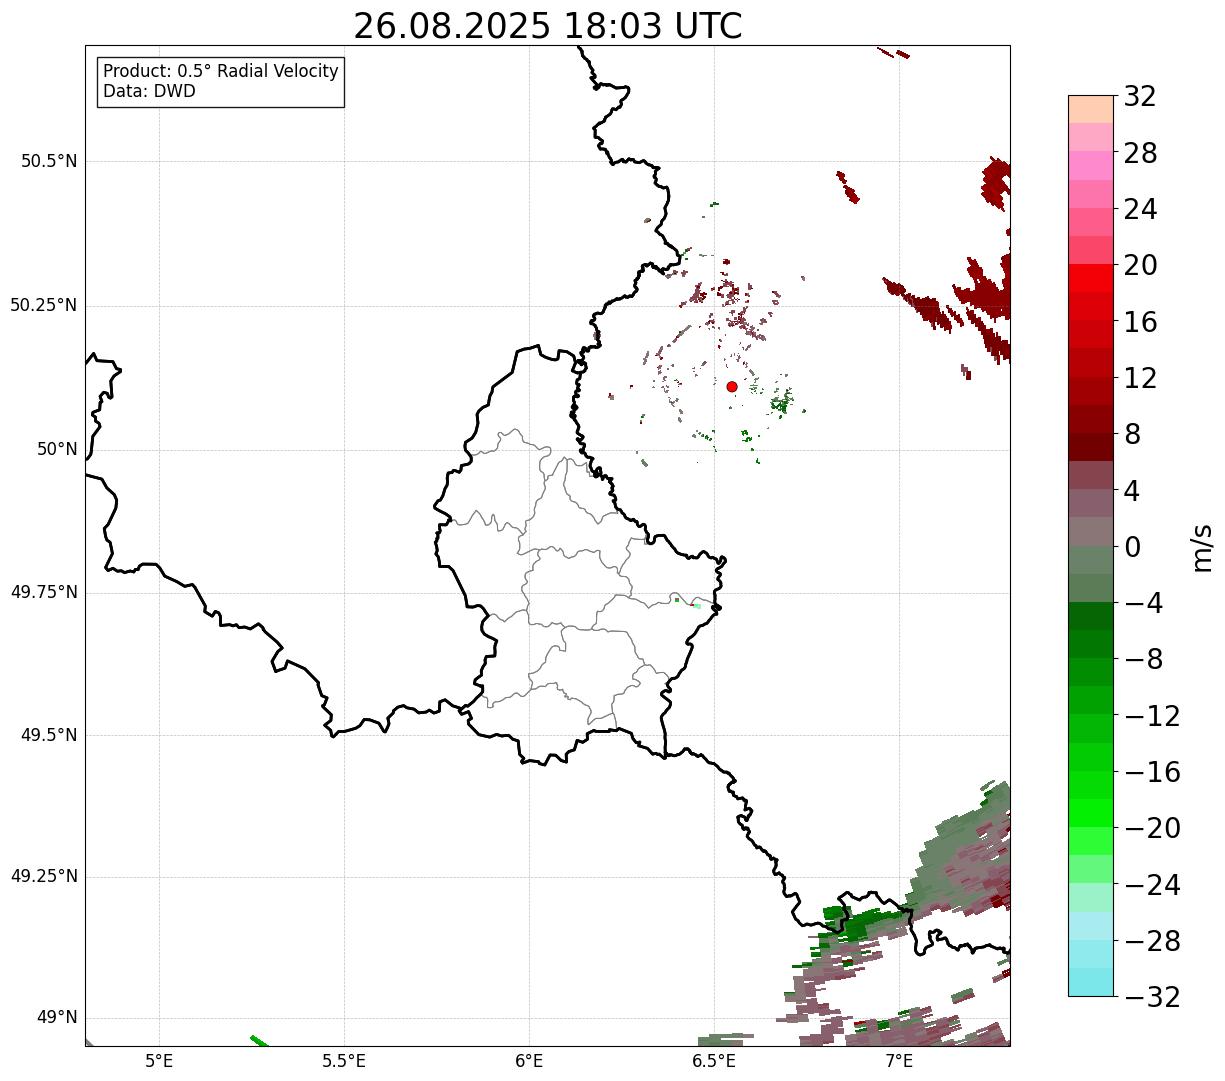Click the bright green swatch above −20
This screenshot has width=1225, height=1081.
point(1091,813)
